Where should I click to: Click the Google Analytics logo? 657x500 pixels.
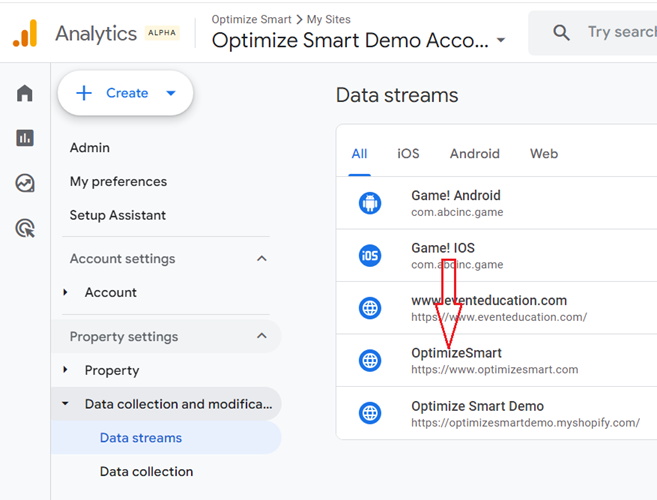[x=25, y=33]
